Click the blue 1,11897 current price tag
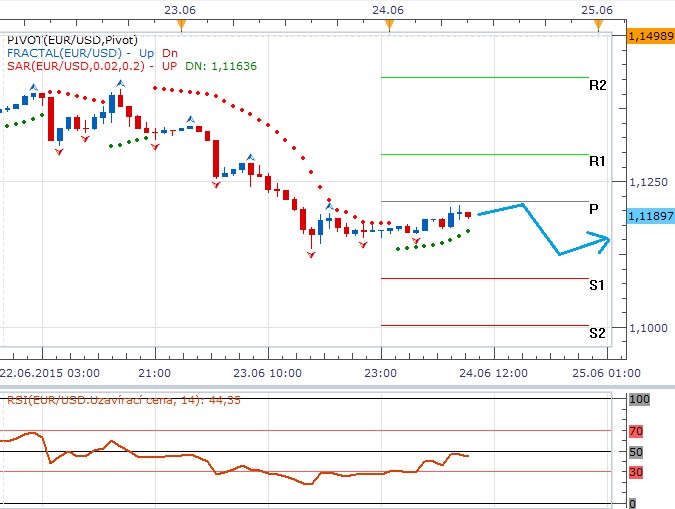 coord(650,215)
